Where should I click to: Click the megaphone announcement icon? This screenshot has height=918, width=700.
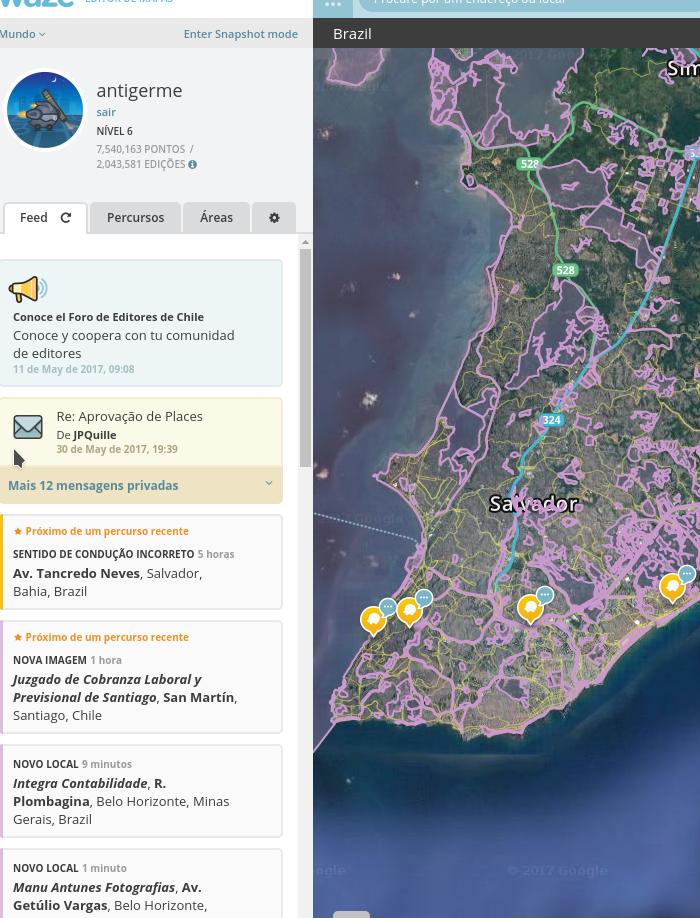click(x=28, y=289)
